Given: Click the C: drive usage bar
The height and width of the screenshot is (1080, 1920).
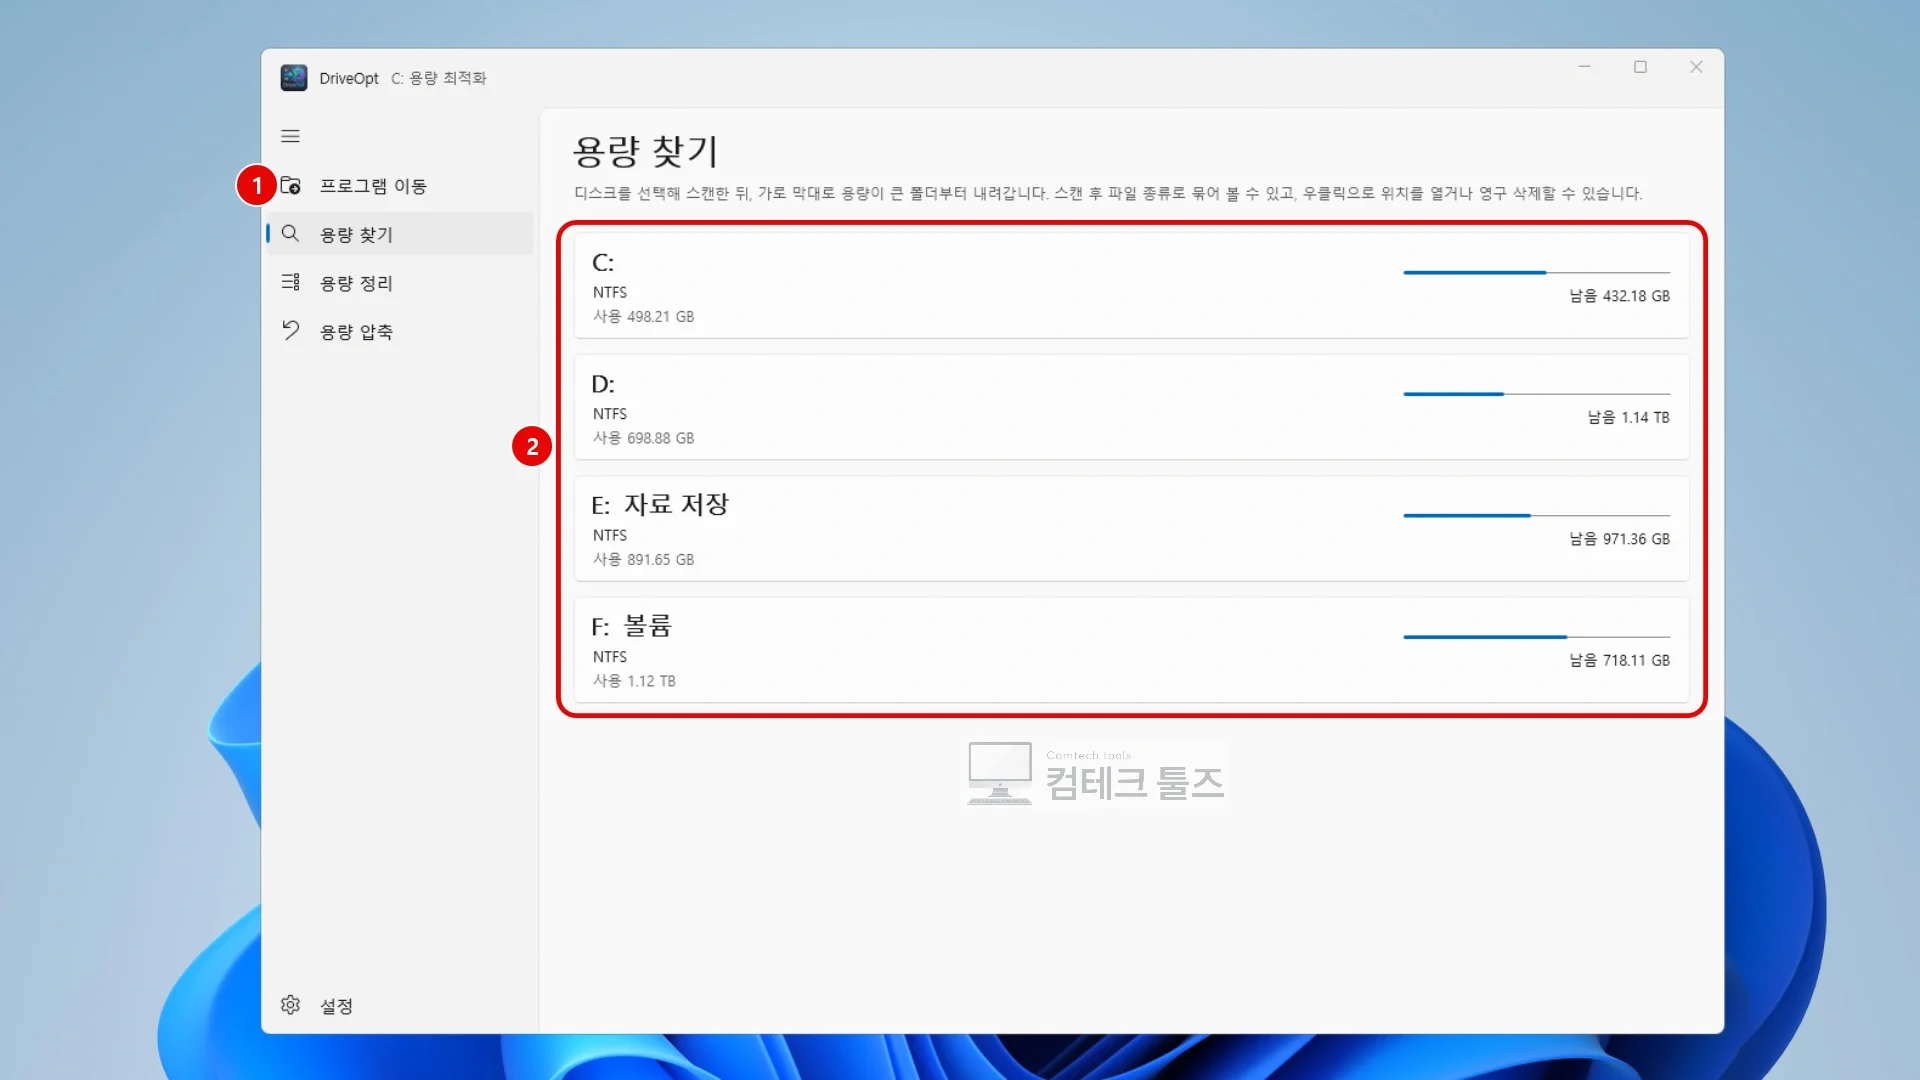Looking at the screenshot, I should pyautogui.click(x=1536, y=272).
